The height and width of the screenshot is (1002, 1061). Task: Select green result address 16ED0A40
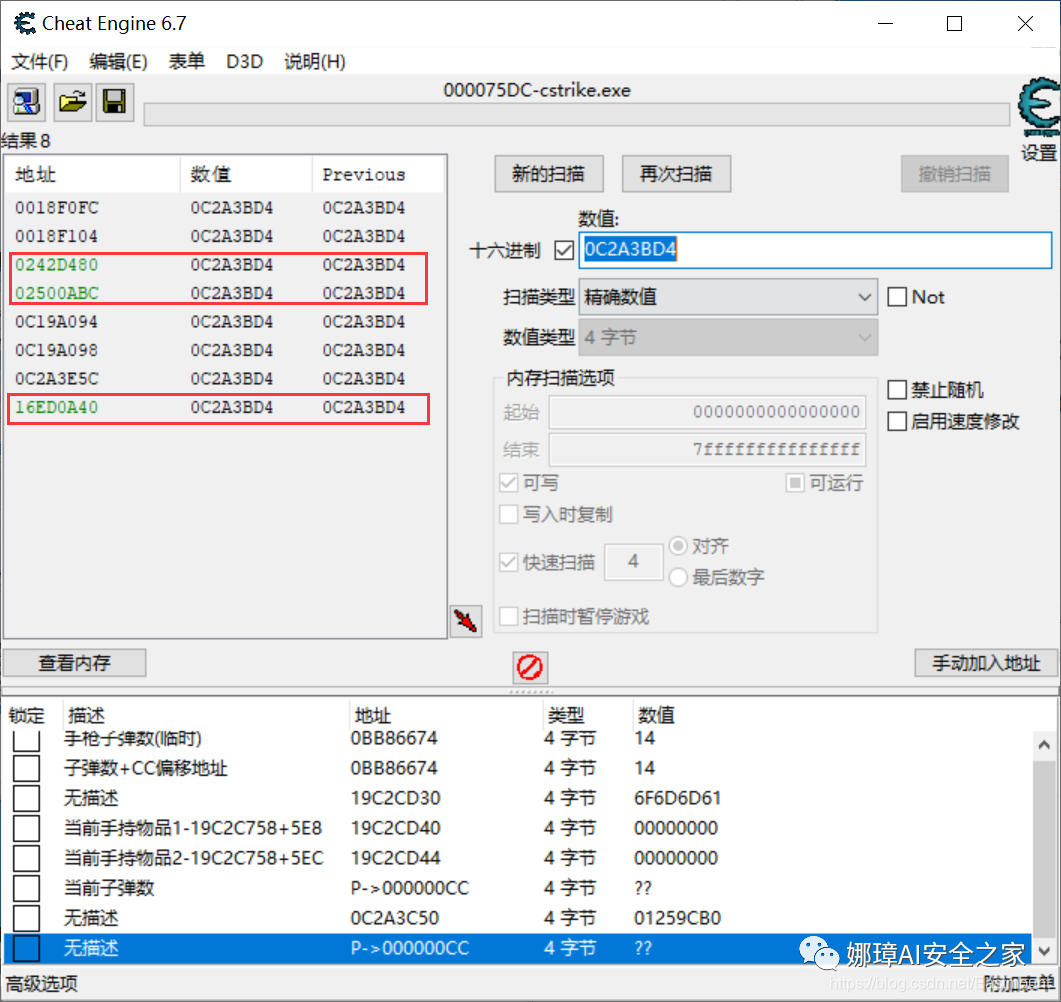[x=57, y=407]
